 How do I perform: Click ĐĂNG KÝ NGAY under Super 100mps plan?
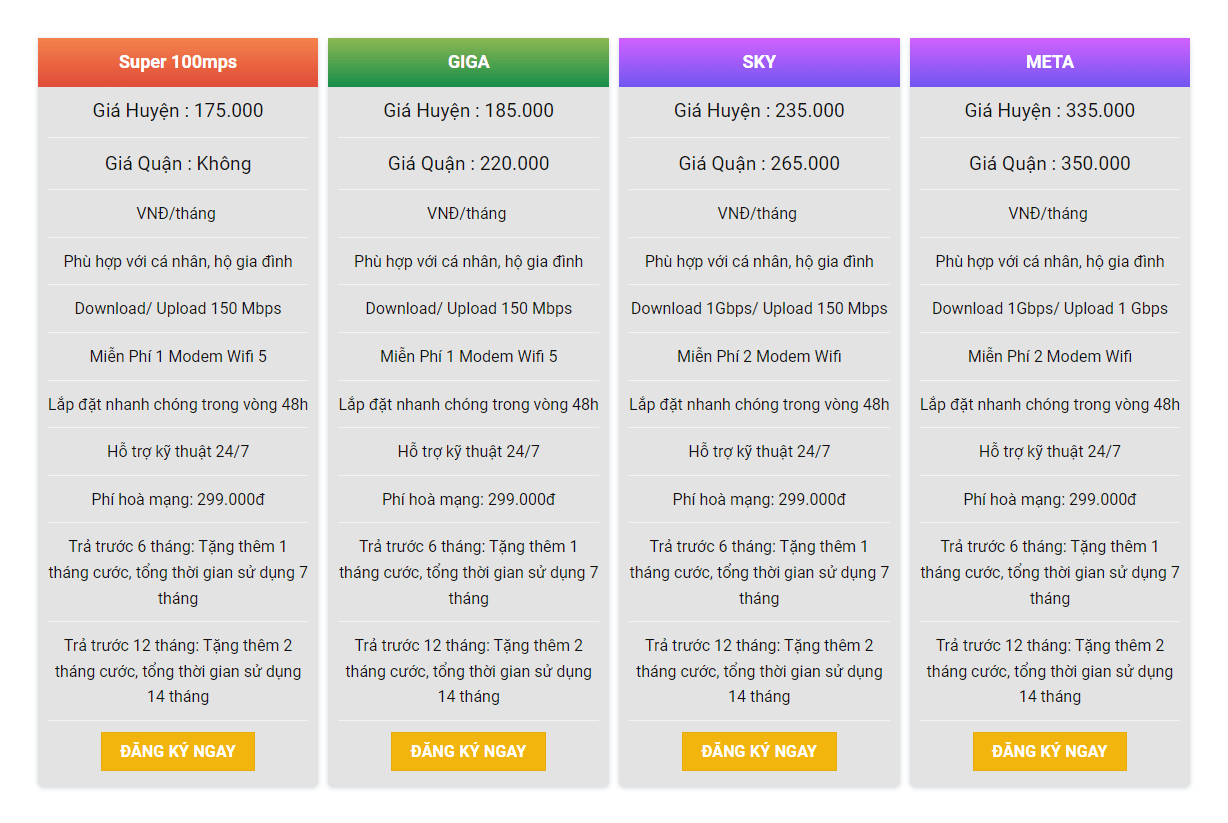click(x=177, y=751)
